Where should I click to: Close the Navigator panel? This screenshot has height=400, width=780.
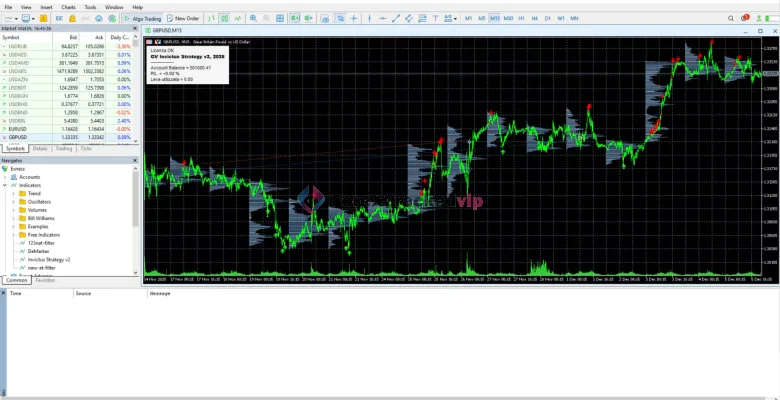[135, 160]
